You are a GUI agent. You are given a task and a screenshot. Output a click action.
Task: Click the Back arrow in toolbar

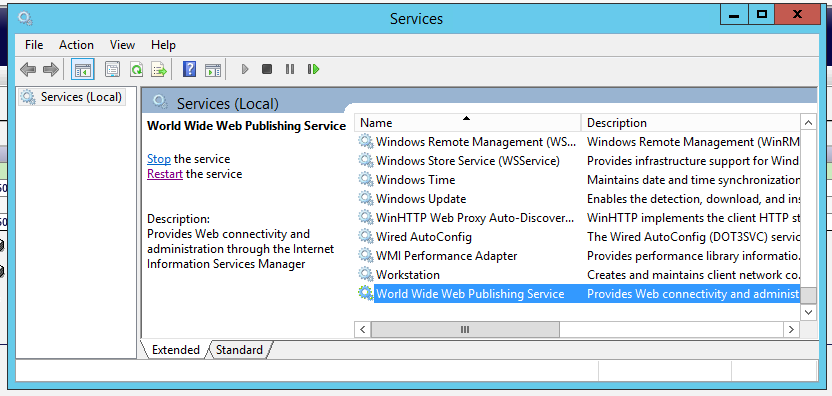(28, 69)
